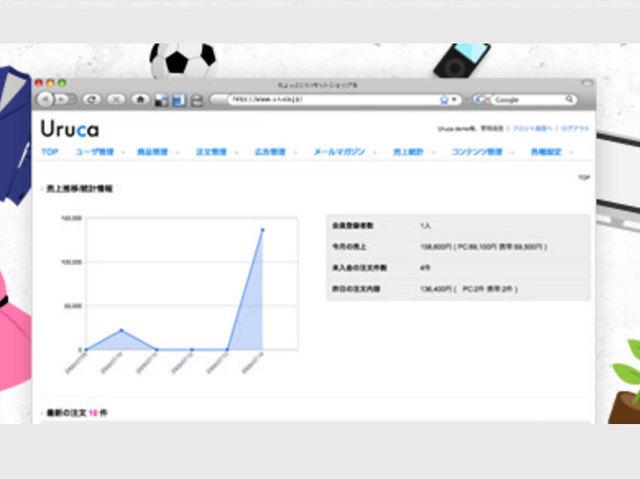Click the 4件 unpaid orders value
640x479 pixels.
(425, 268)
